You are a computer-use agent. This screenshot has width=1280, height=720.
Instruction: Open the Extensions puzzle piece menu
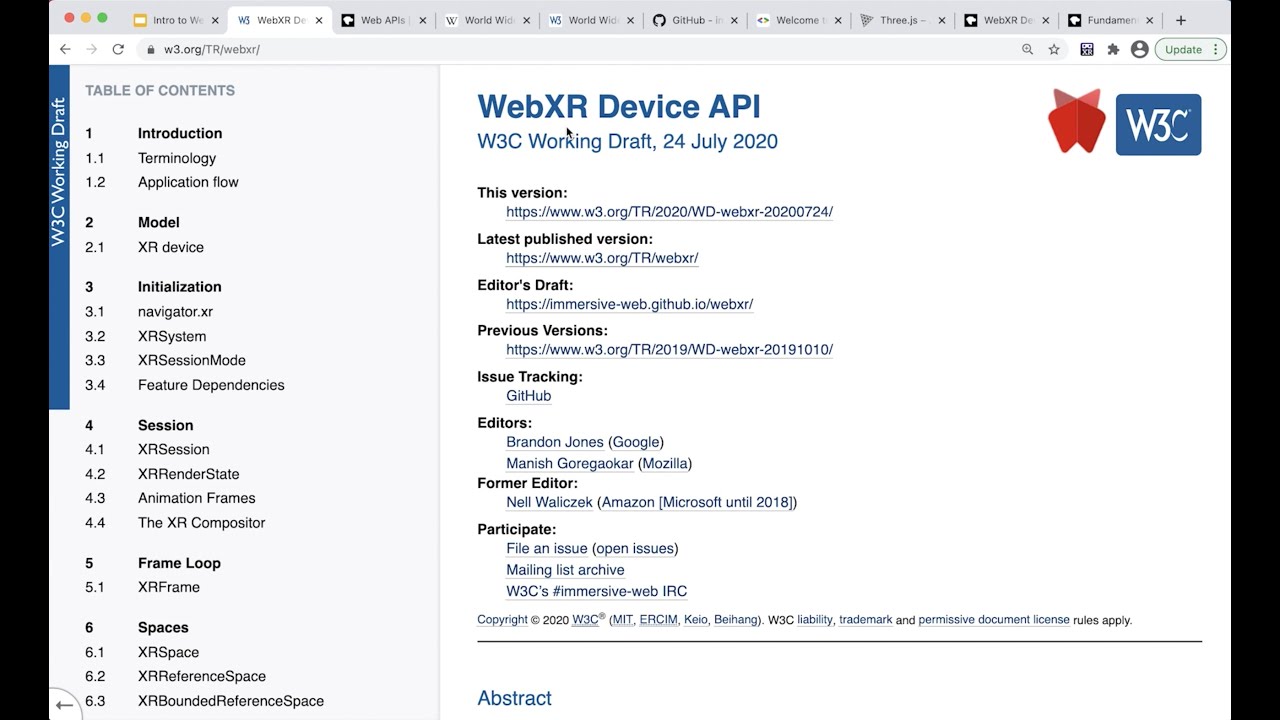pos(1113,49)
